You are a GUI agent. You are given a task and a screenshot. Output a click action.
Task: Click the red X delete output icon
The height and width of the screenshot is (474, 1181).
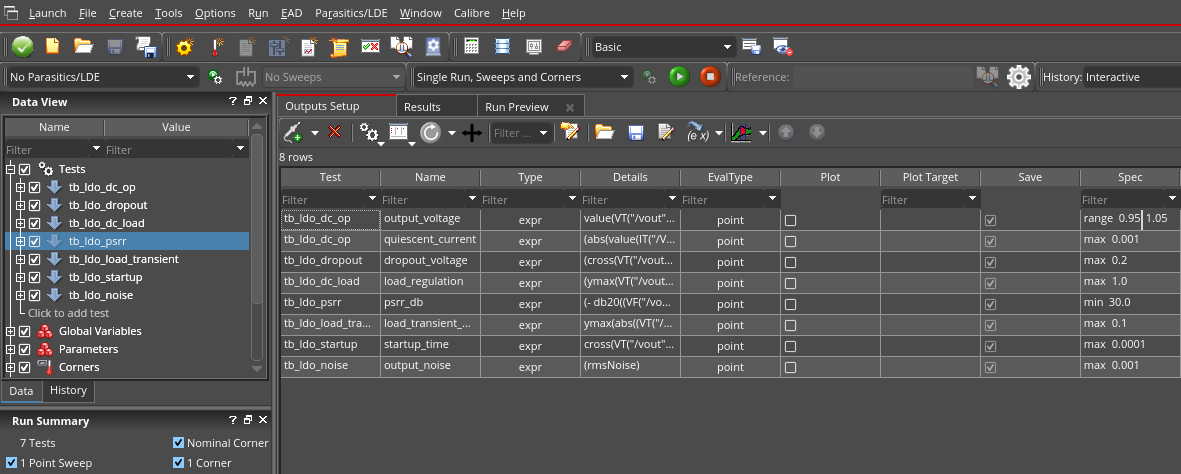pyautogui.click(x=335, y=133)
